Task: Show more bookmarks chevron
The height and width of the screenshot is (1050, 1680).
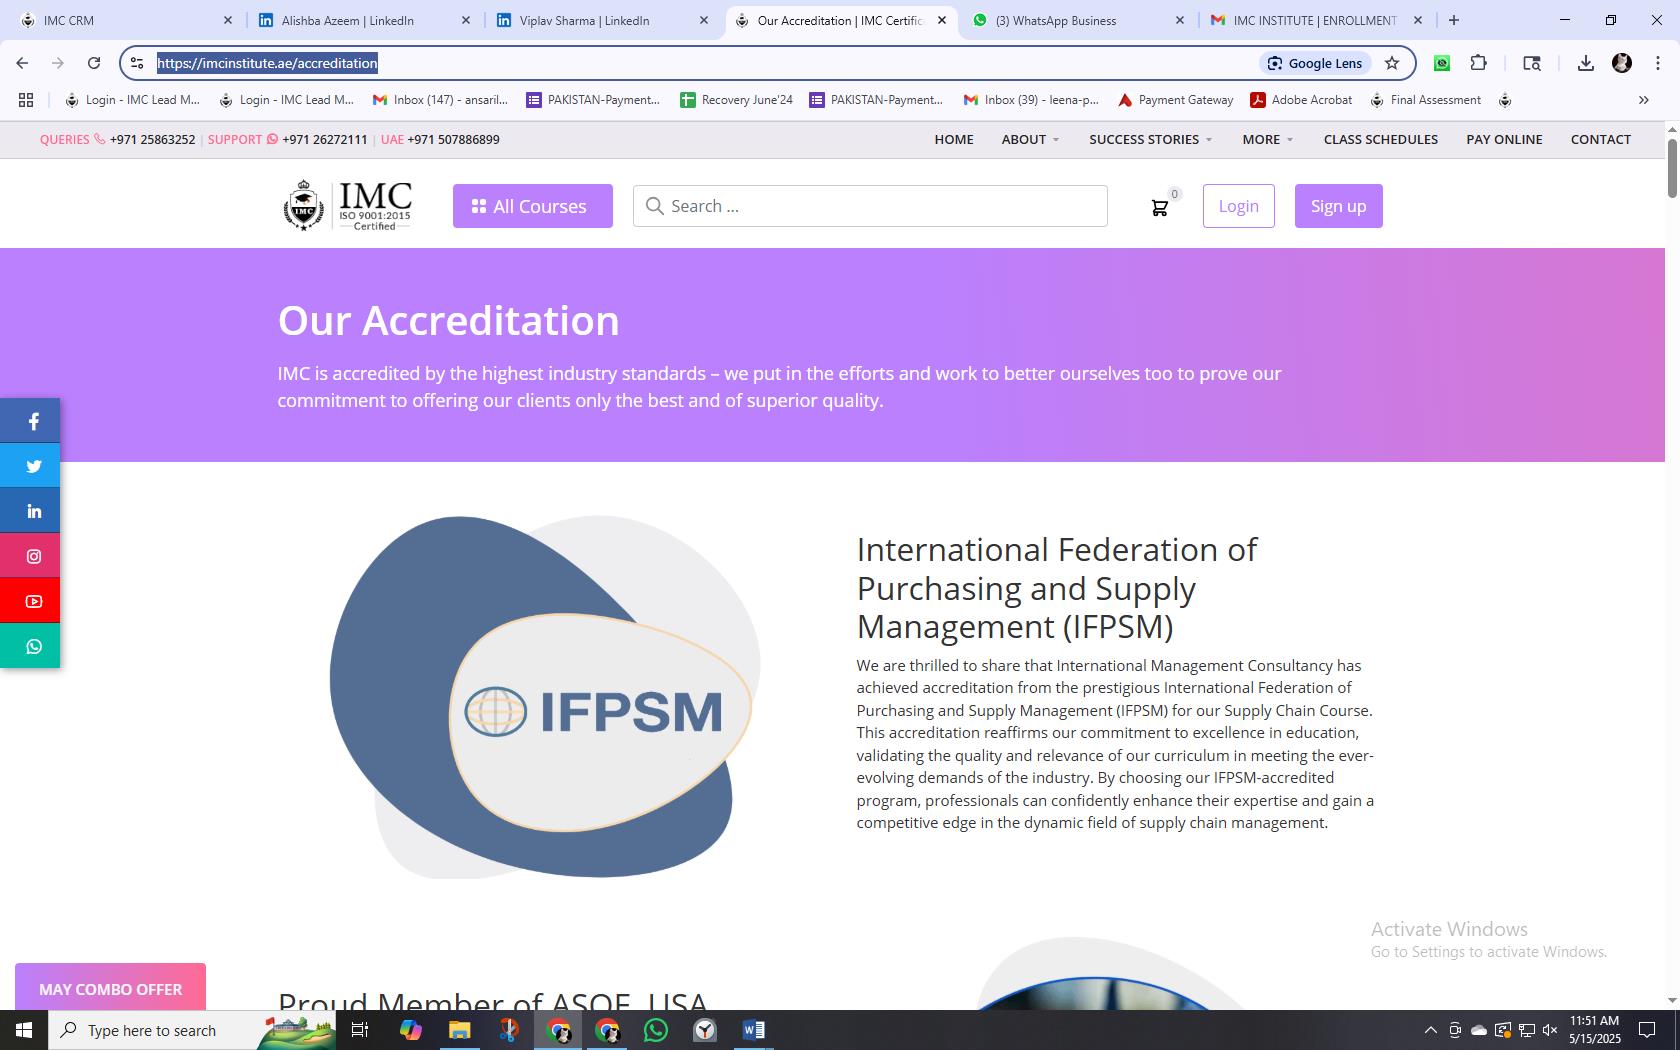Action: coord(1643,100)
